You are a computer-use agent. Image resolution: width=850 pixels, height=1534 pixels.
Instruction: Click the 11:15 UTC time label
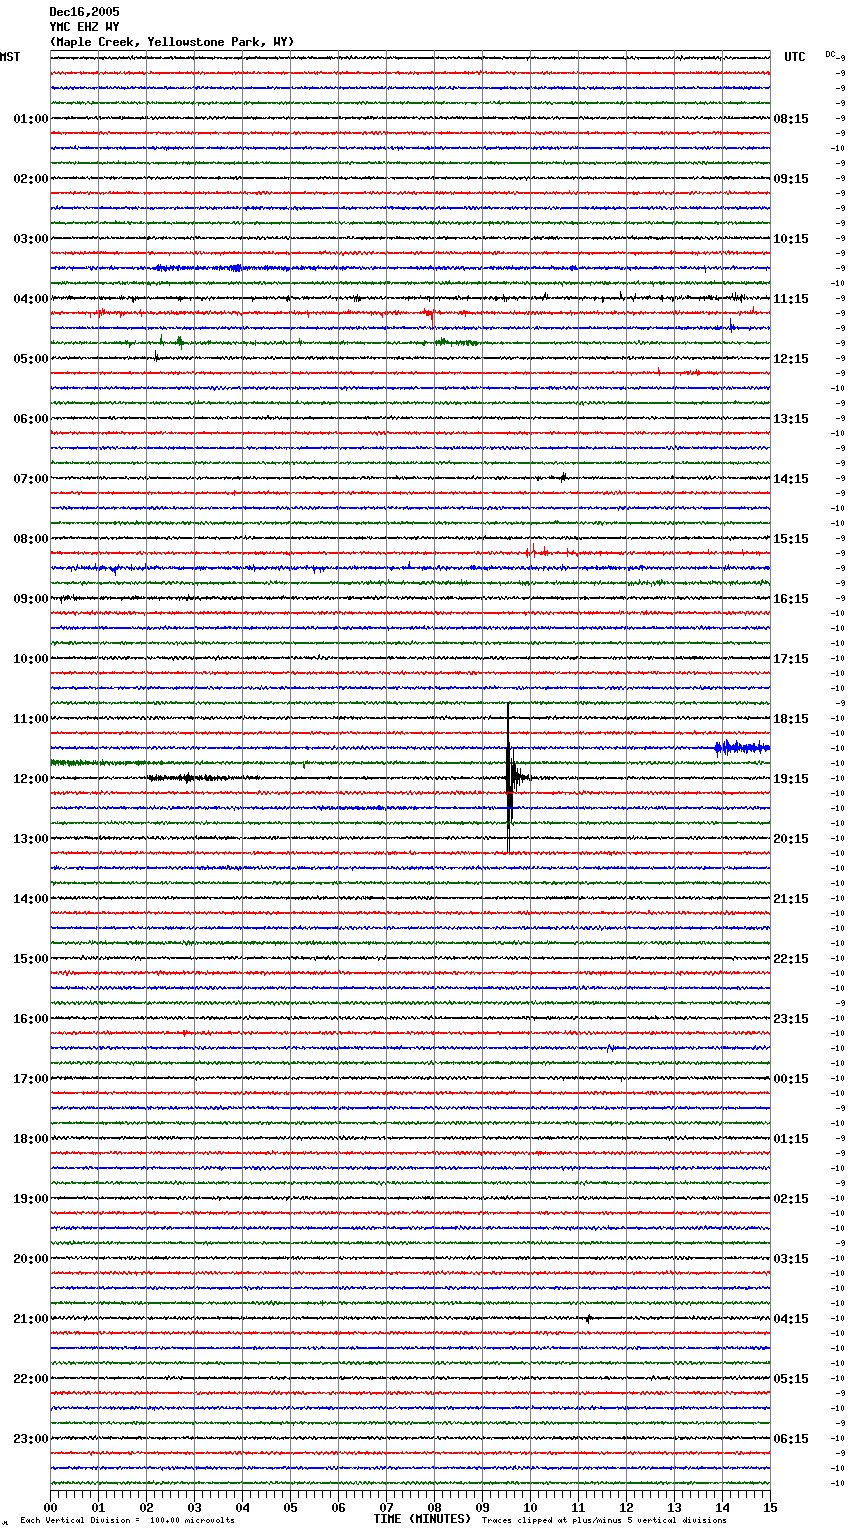[x=791, y=299]
